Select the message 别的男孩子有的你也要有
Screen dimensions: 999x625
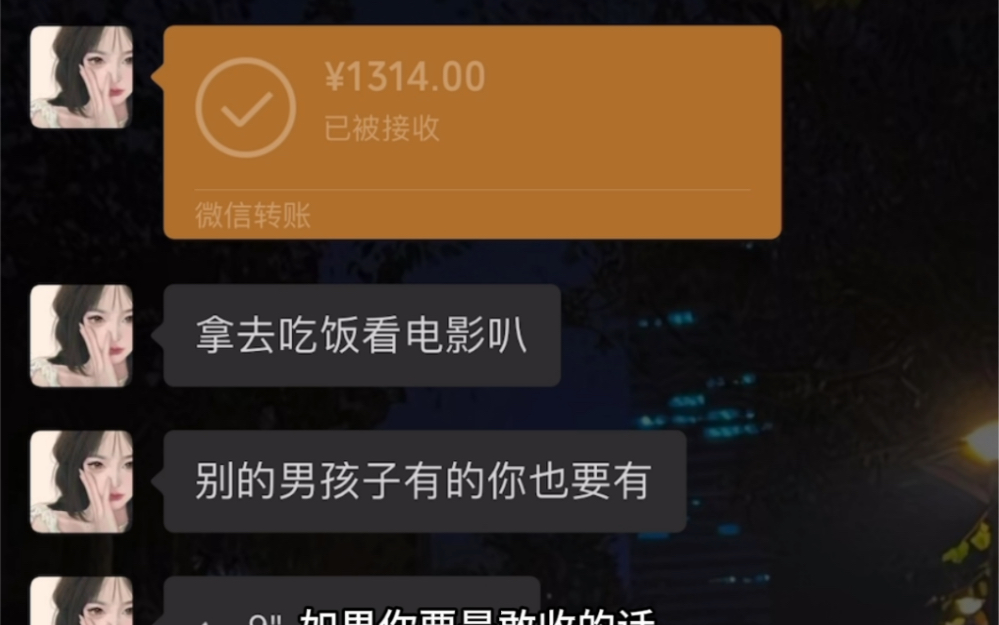pyautogui.click(x=425, y=481)
